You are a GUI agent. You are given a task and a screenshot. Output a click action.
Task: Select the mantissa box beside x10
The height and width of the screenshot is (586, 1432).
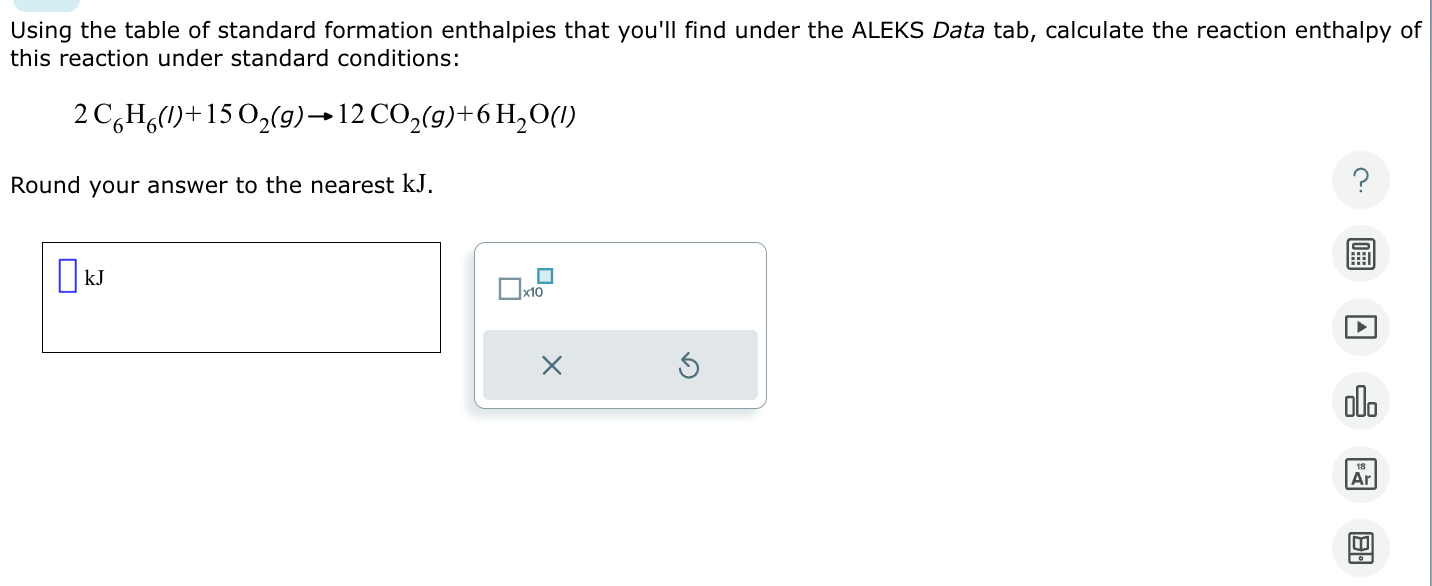pyautogui.click(x=510, y=289)
